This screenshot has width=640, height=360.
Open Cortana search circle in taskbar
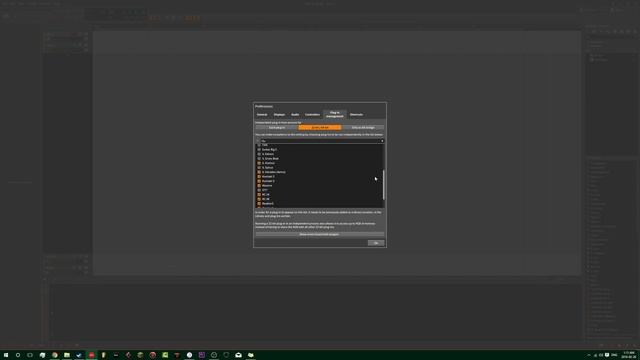(x=18, y=355)
